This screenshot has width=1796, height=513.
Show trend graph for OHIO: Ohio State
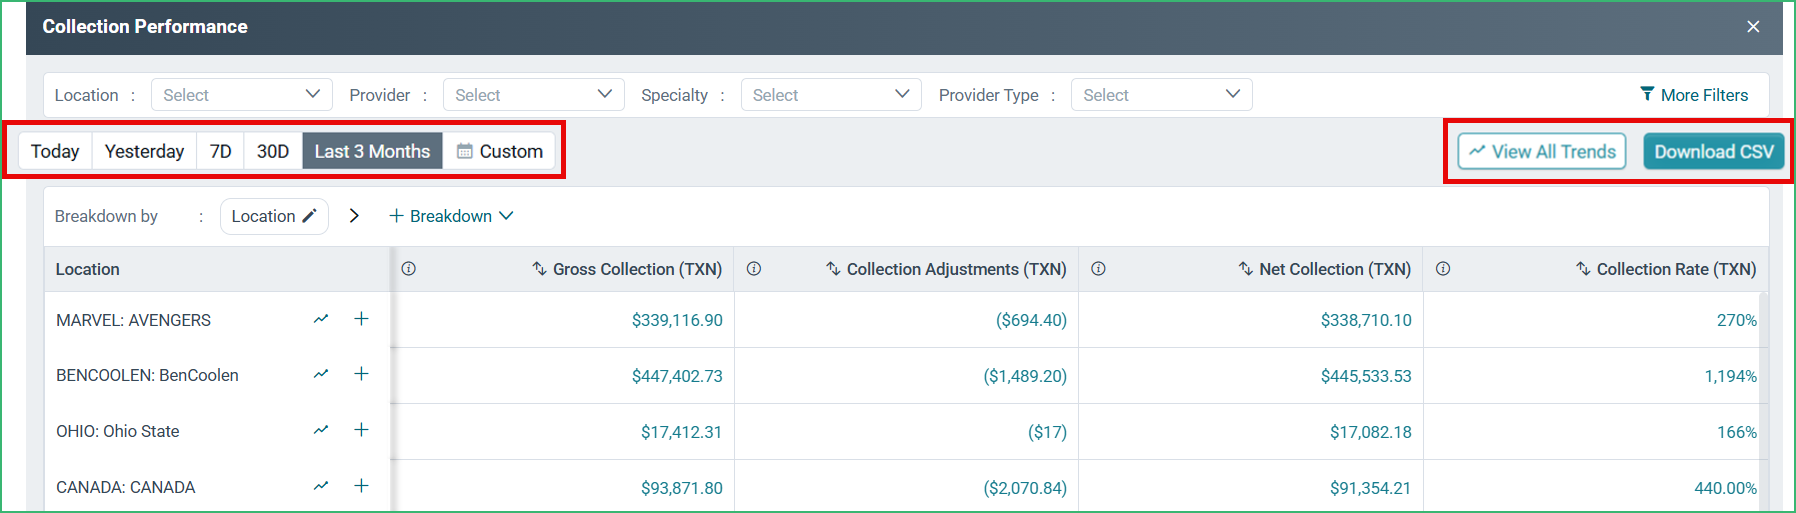321,430
